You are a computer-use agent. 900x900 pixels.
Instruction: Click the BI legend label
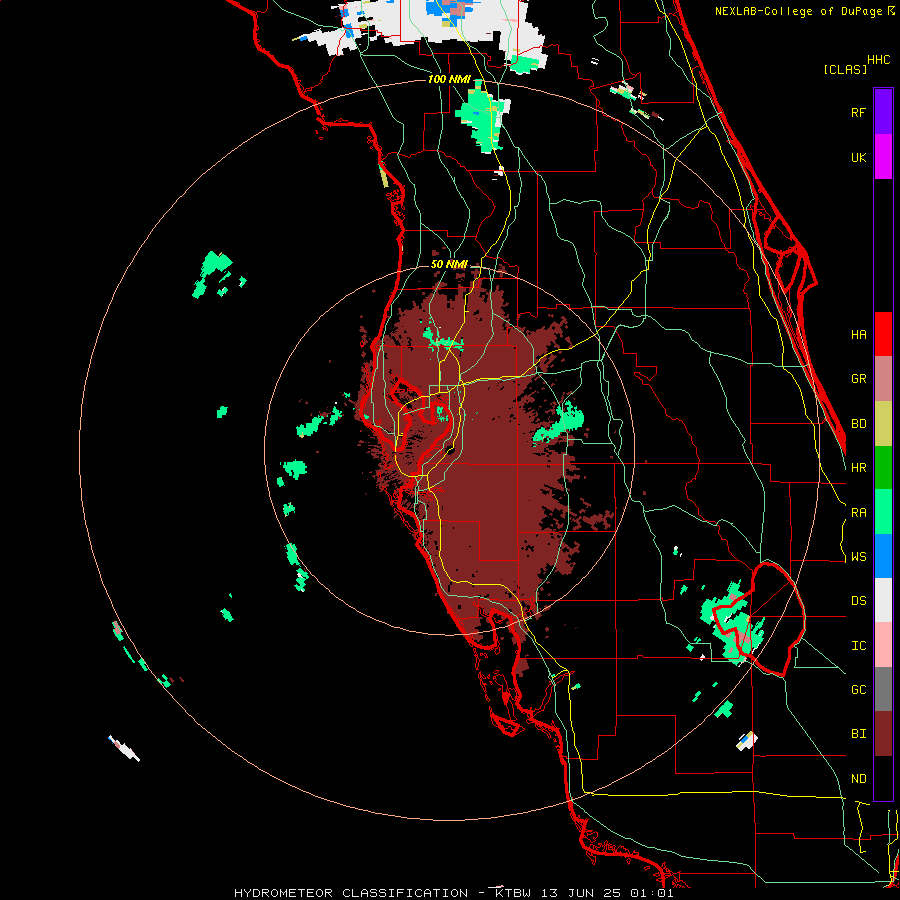tap(858, 734)
